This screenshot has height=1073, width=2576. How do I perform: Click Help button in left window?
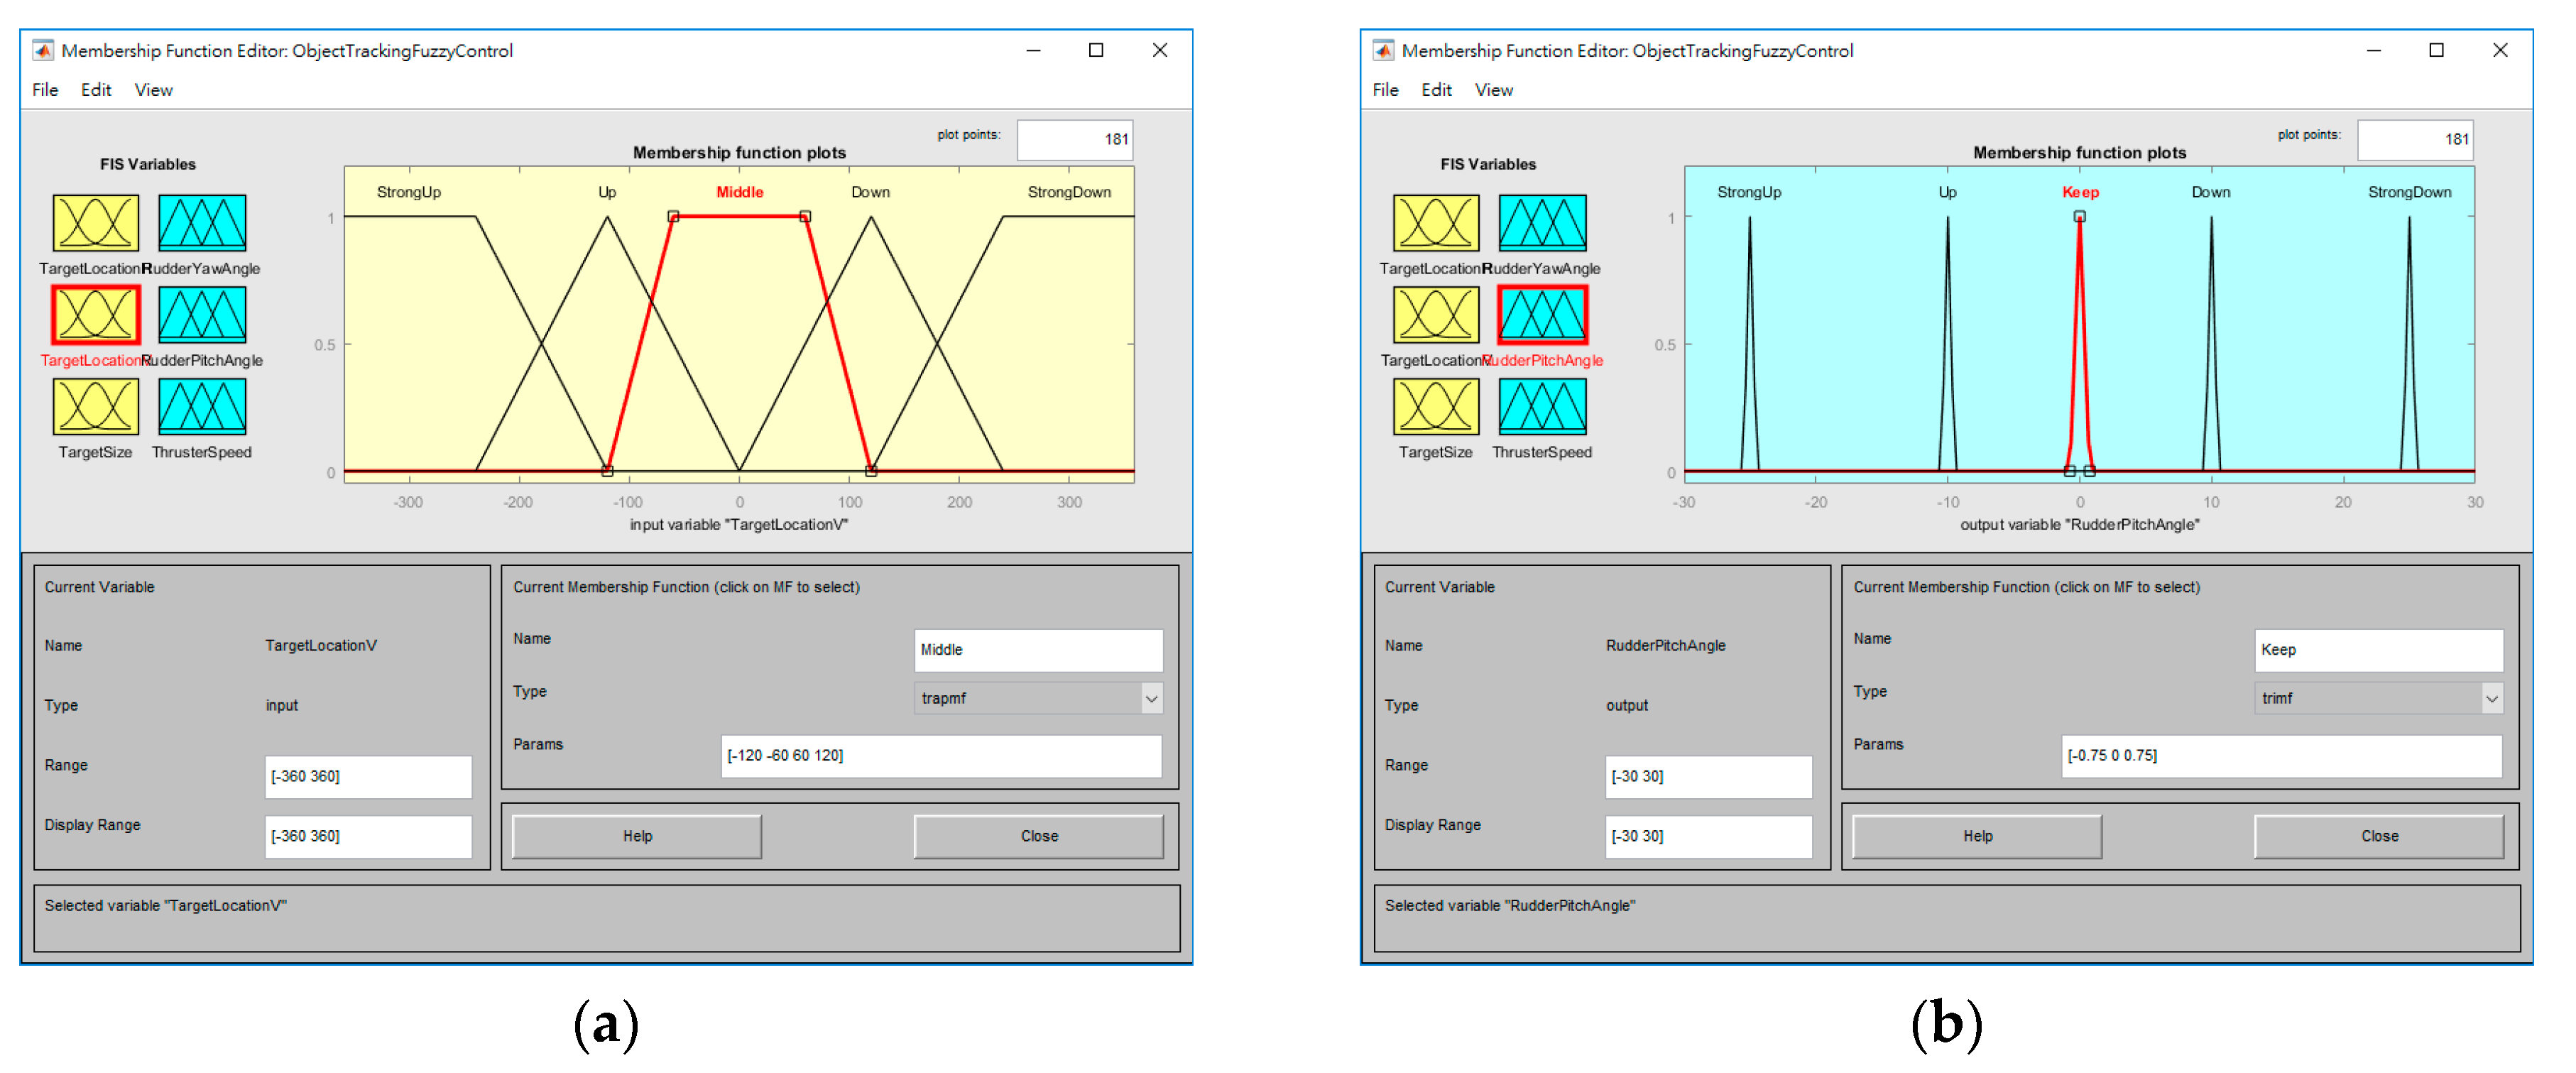[637, 837]
